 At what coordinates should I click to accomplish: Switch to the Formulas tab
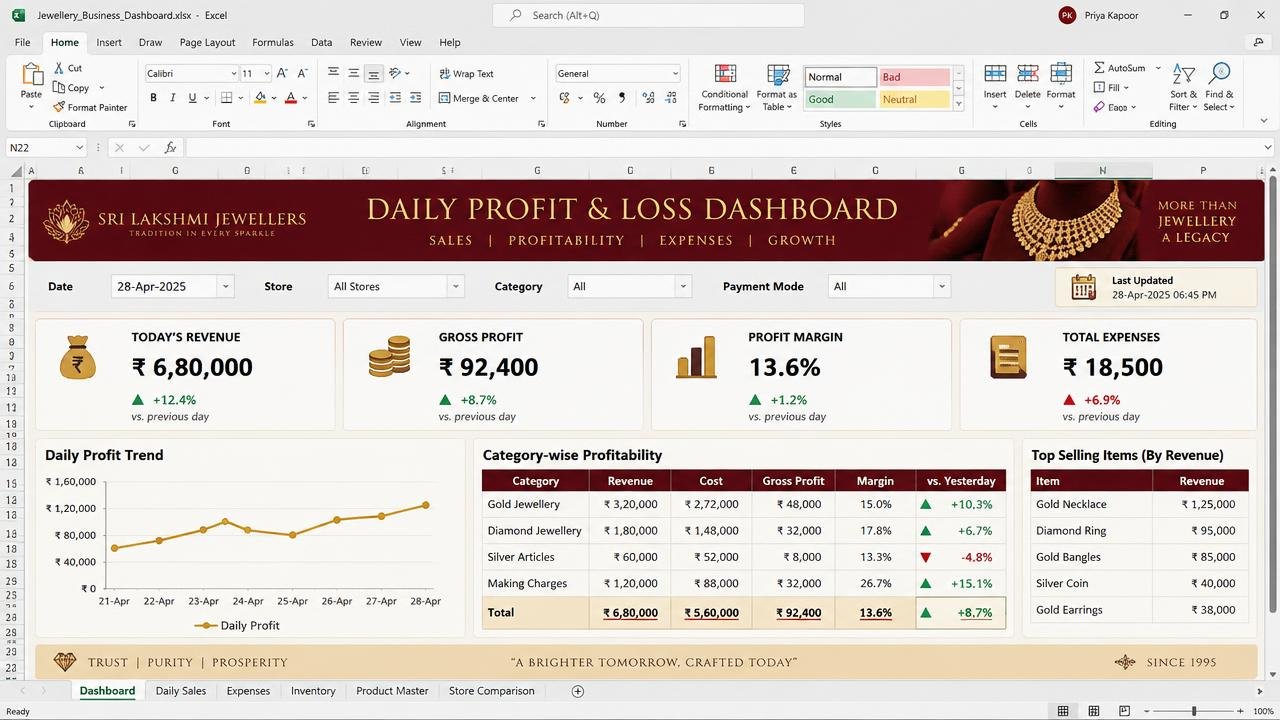pos(273,43)
